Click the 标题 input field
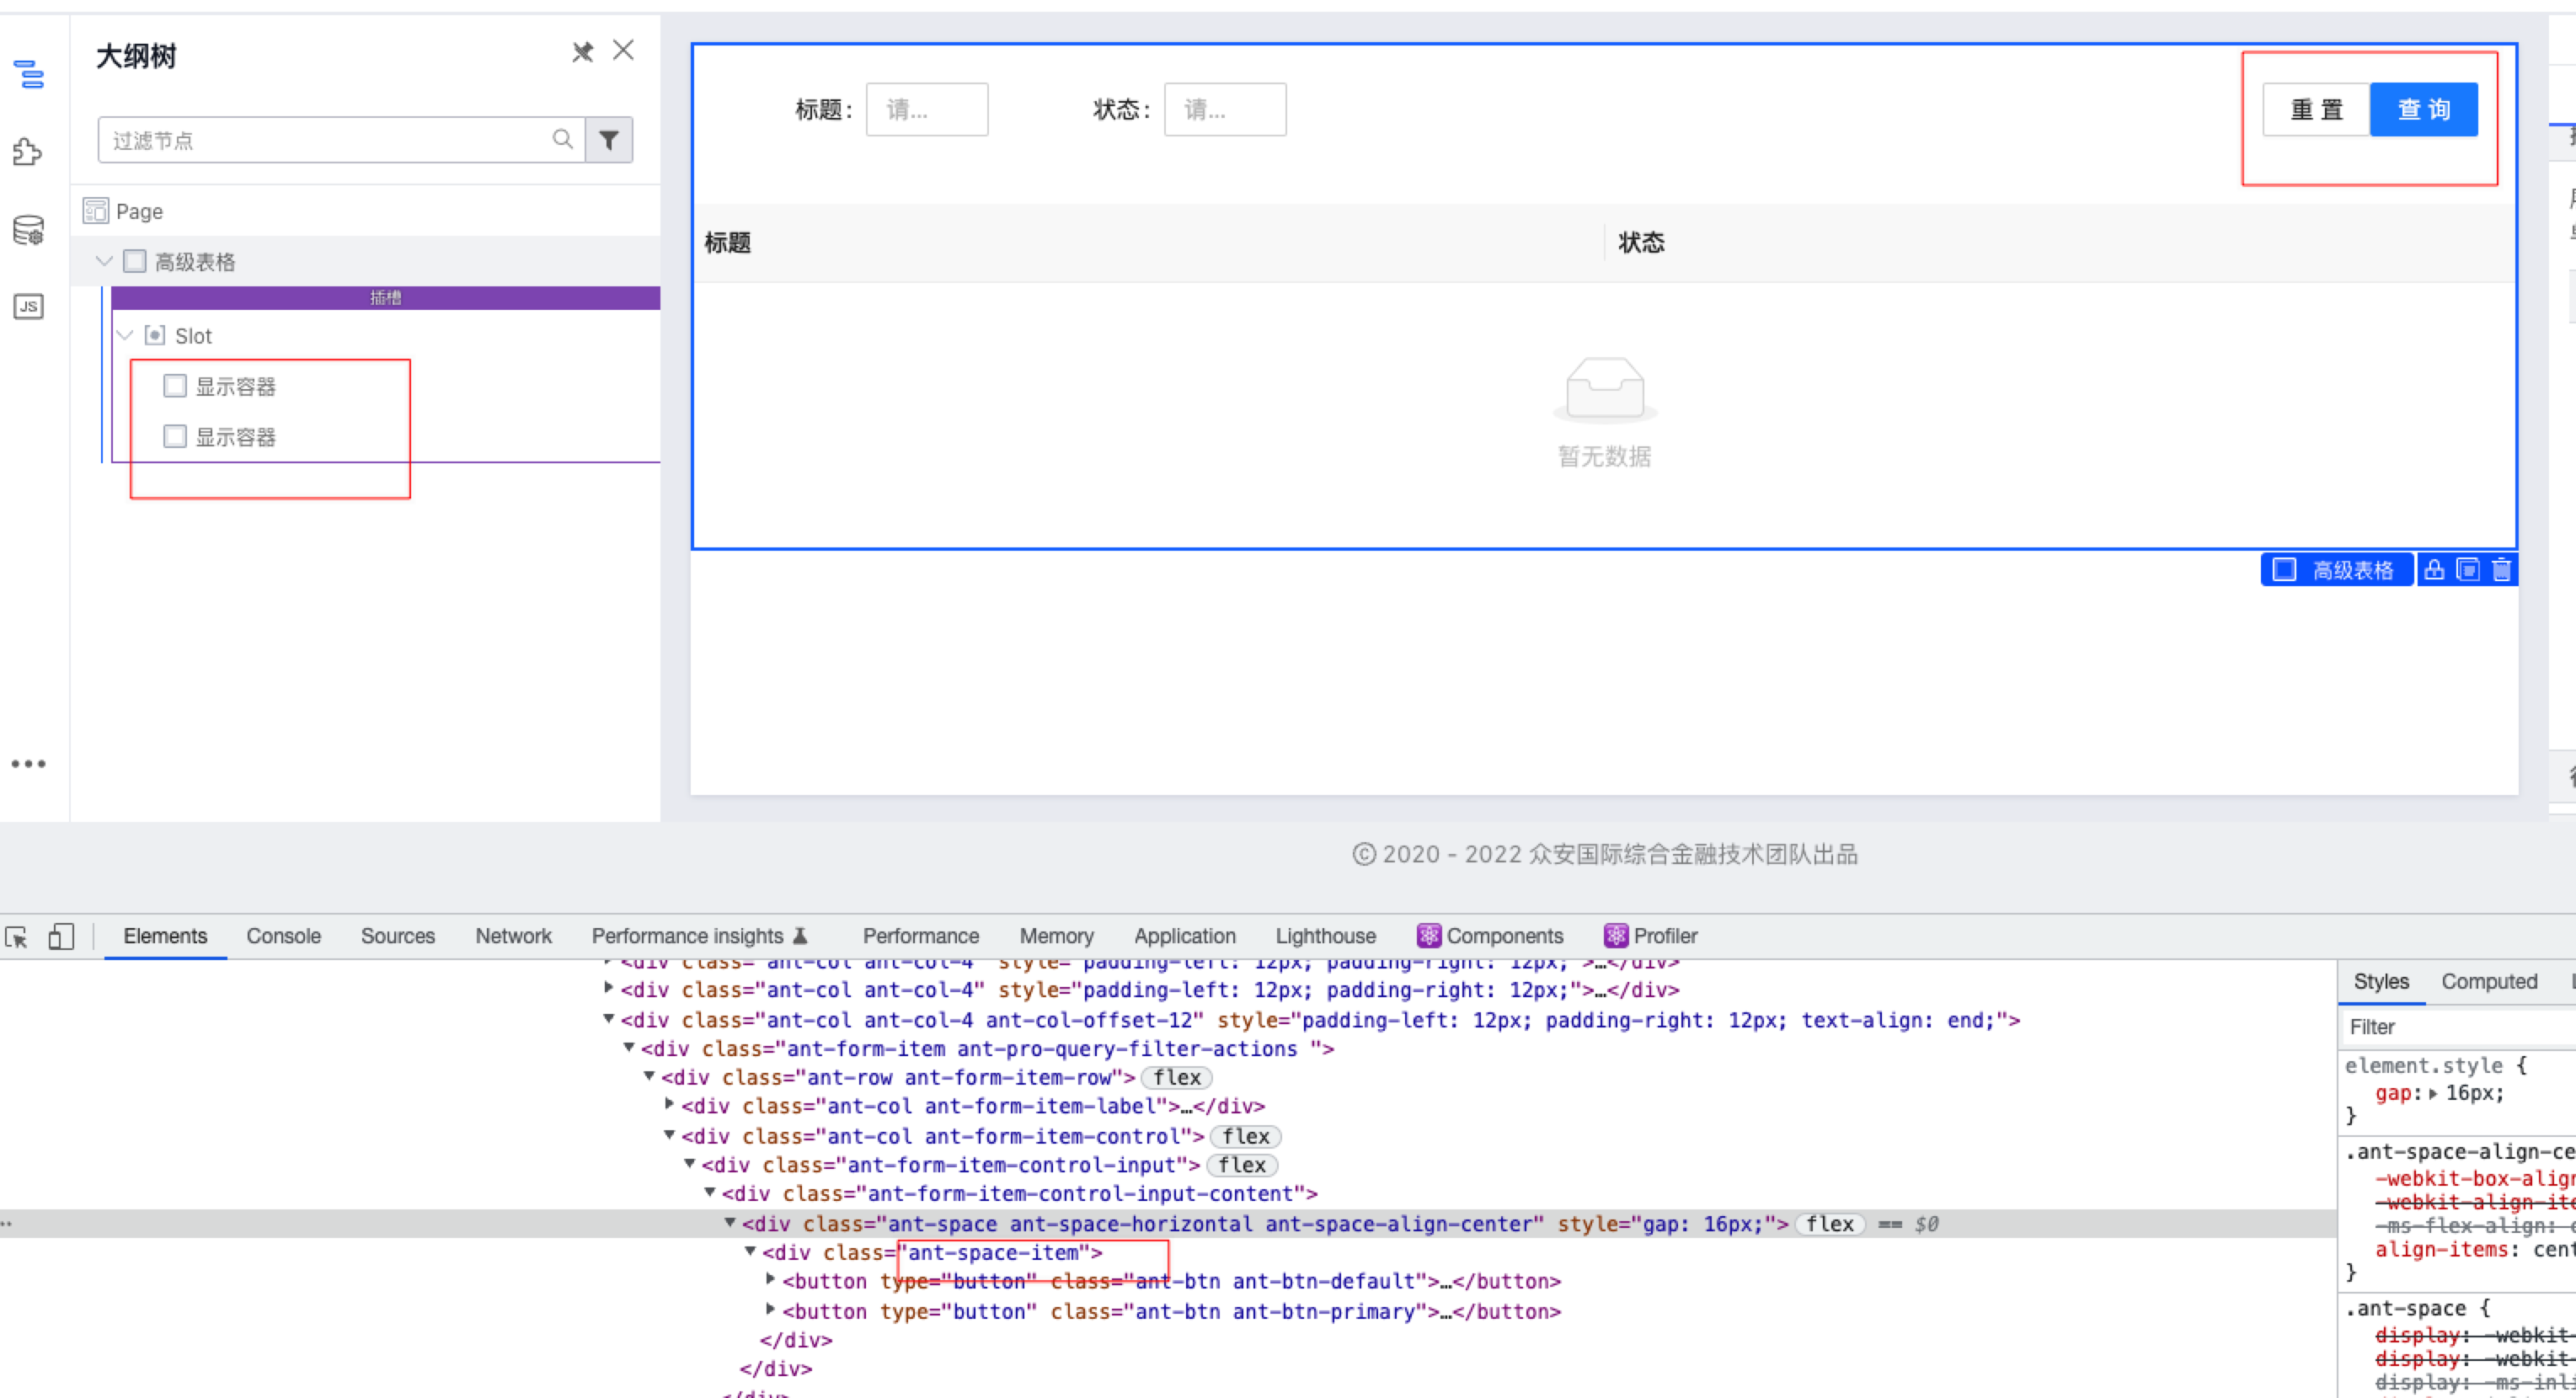The height and width of the screenshot is (1398, 2576). (x=926, y=109)
